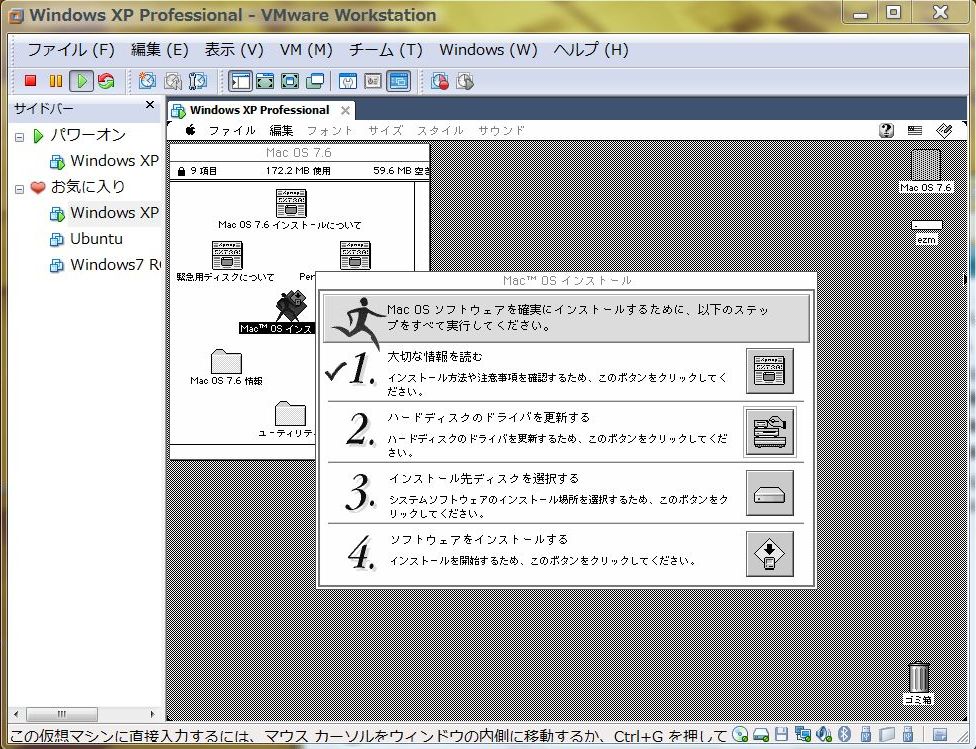
Task: Click step 3 select destination disk button
Action: (769, 493)
